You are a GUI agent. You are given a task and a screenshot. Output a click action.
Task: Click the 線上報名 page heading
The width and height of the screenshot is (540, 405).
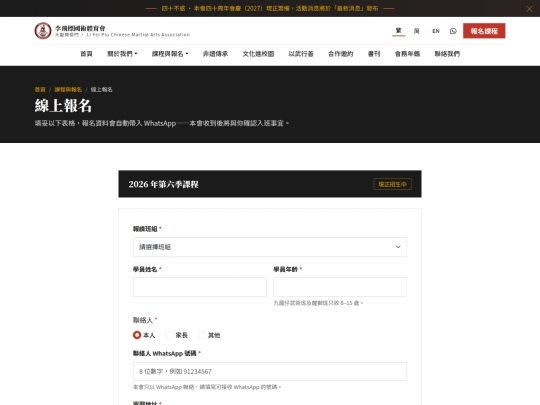[63, 105]
